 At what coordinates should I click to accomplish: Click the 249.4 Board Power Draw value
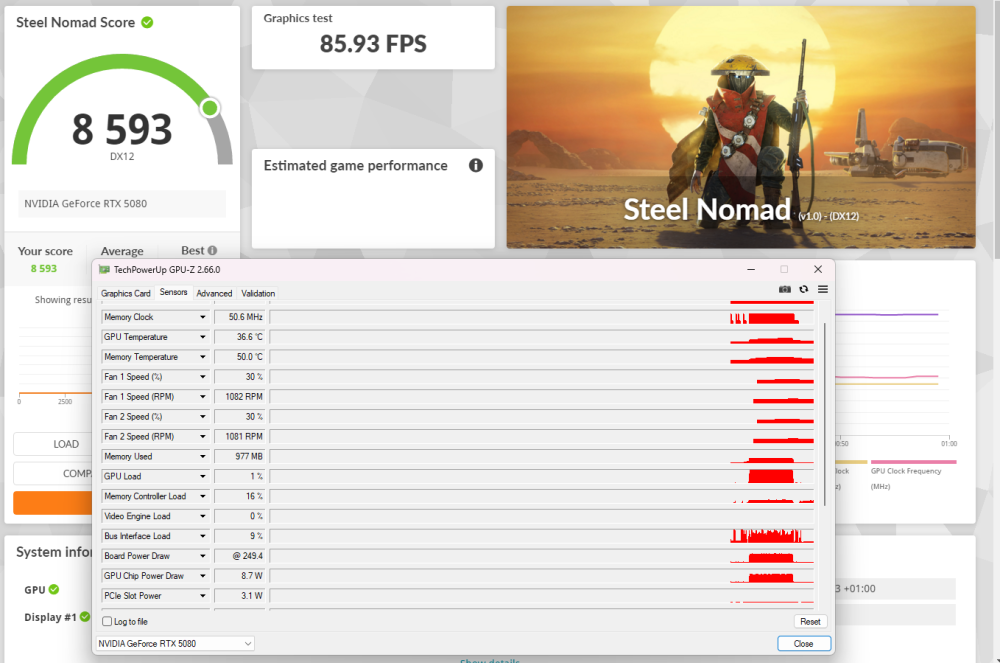click(240, 556)
